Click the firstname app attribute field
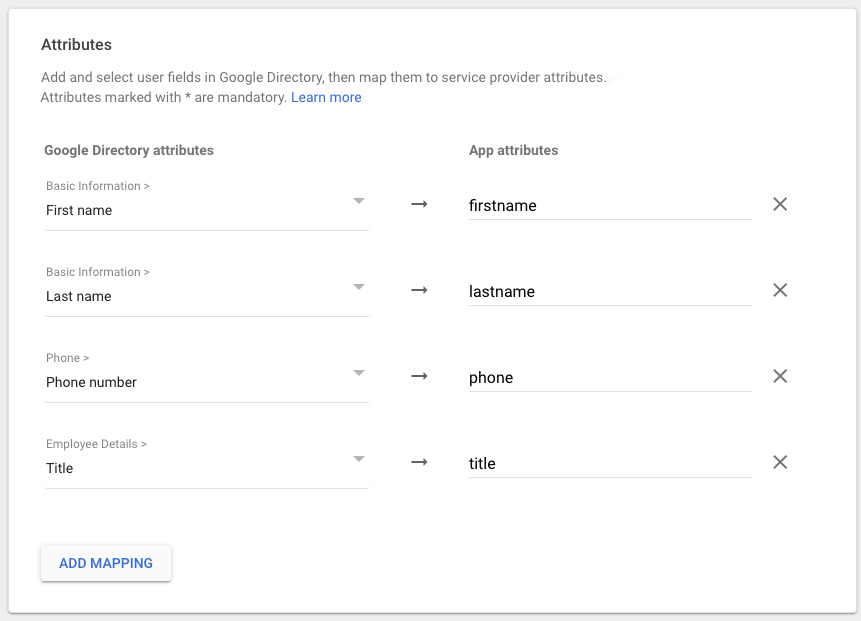861x621 pixels. click(609, 205)
